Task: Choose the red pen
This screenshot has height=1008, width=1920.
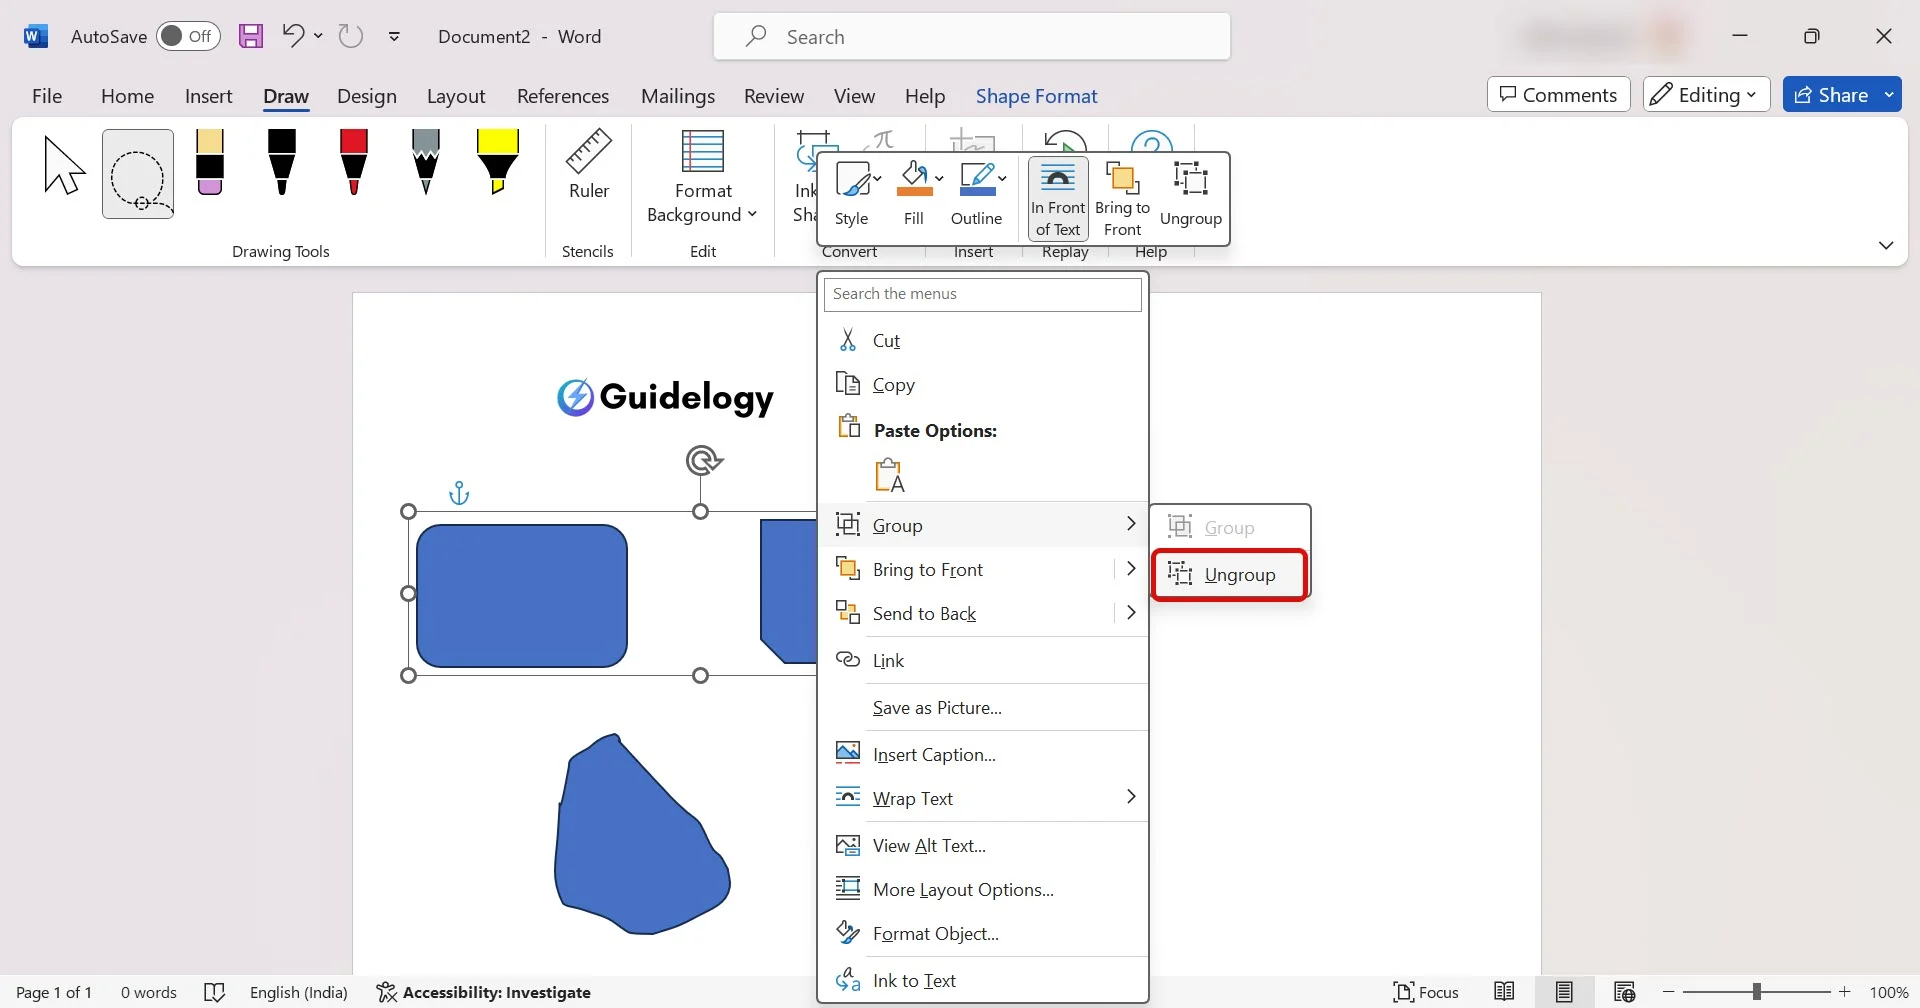Action: tap(354, 162)
